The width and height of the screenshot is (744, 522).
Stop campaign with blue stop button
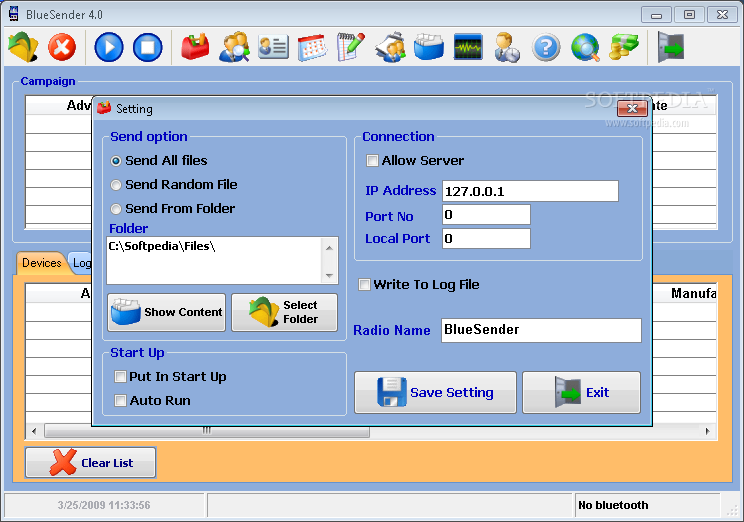[x=148, y=47]
